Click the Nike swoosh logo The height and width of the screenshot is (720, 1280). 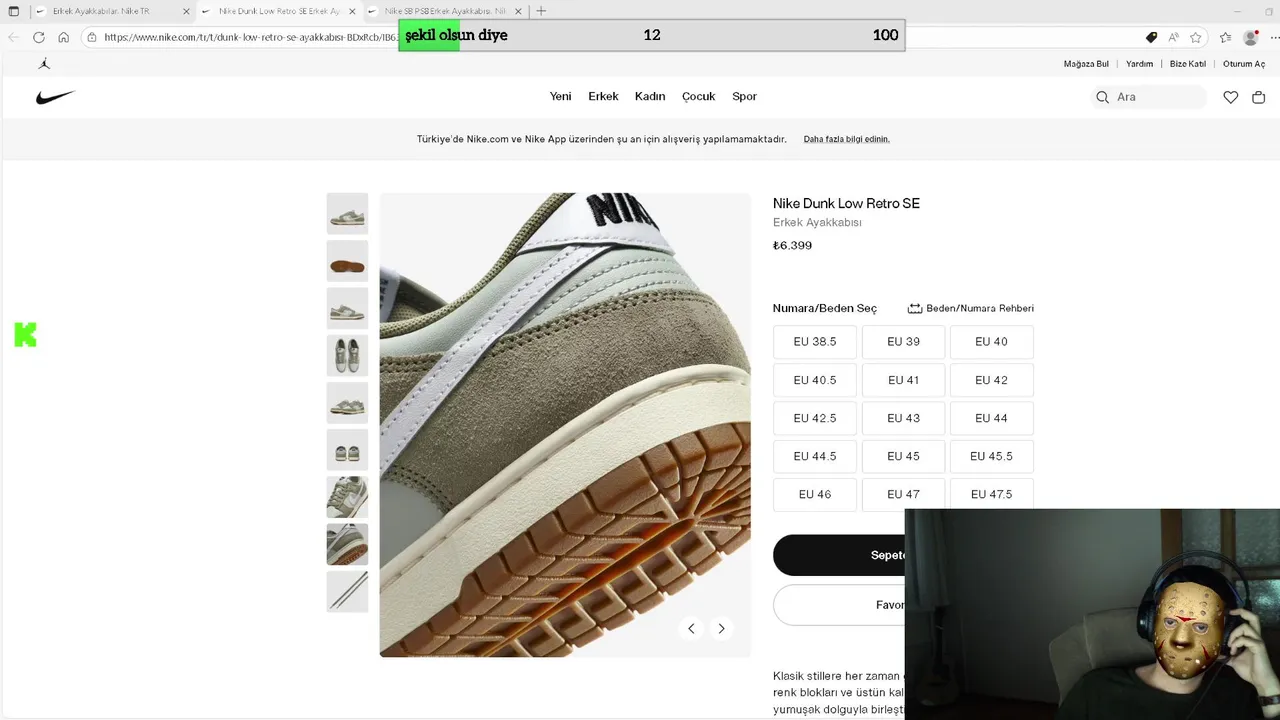coord(55,97)
